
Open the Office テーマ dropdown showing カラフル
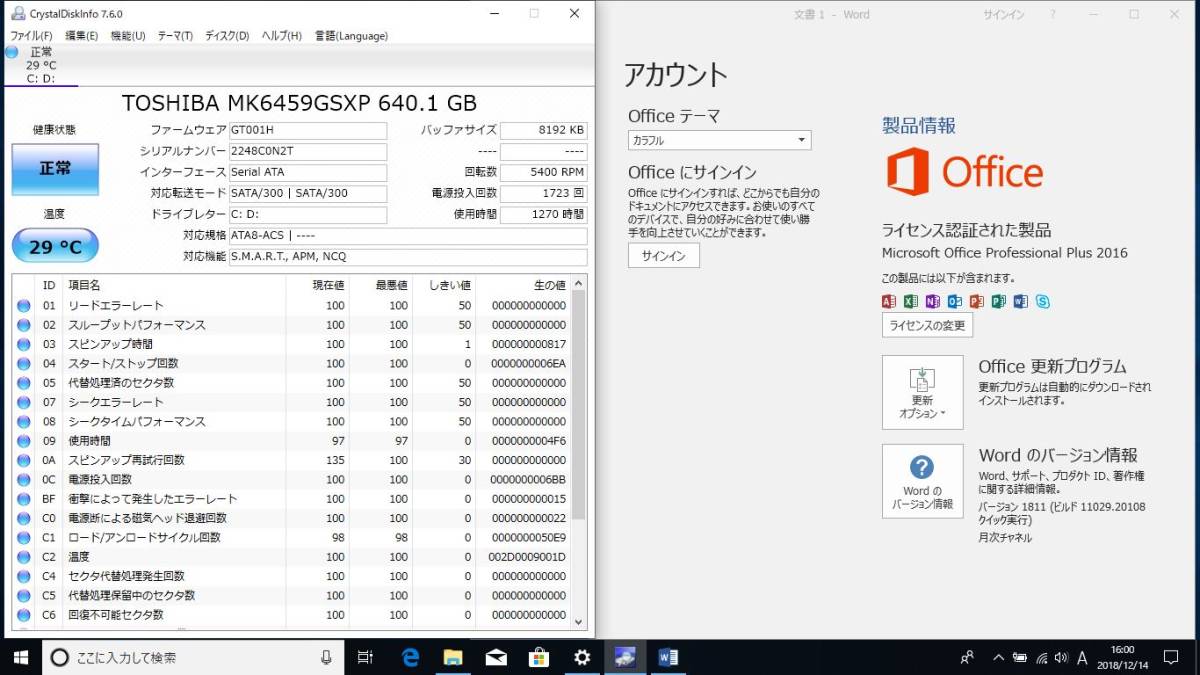click(718, 140)
